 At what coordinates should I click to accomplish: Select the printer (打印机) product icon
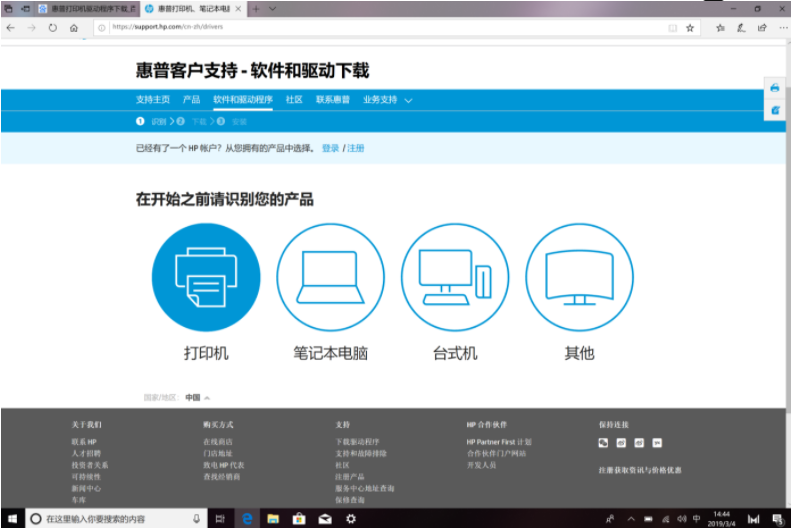click(206, 277)
